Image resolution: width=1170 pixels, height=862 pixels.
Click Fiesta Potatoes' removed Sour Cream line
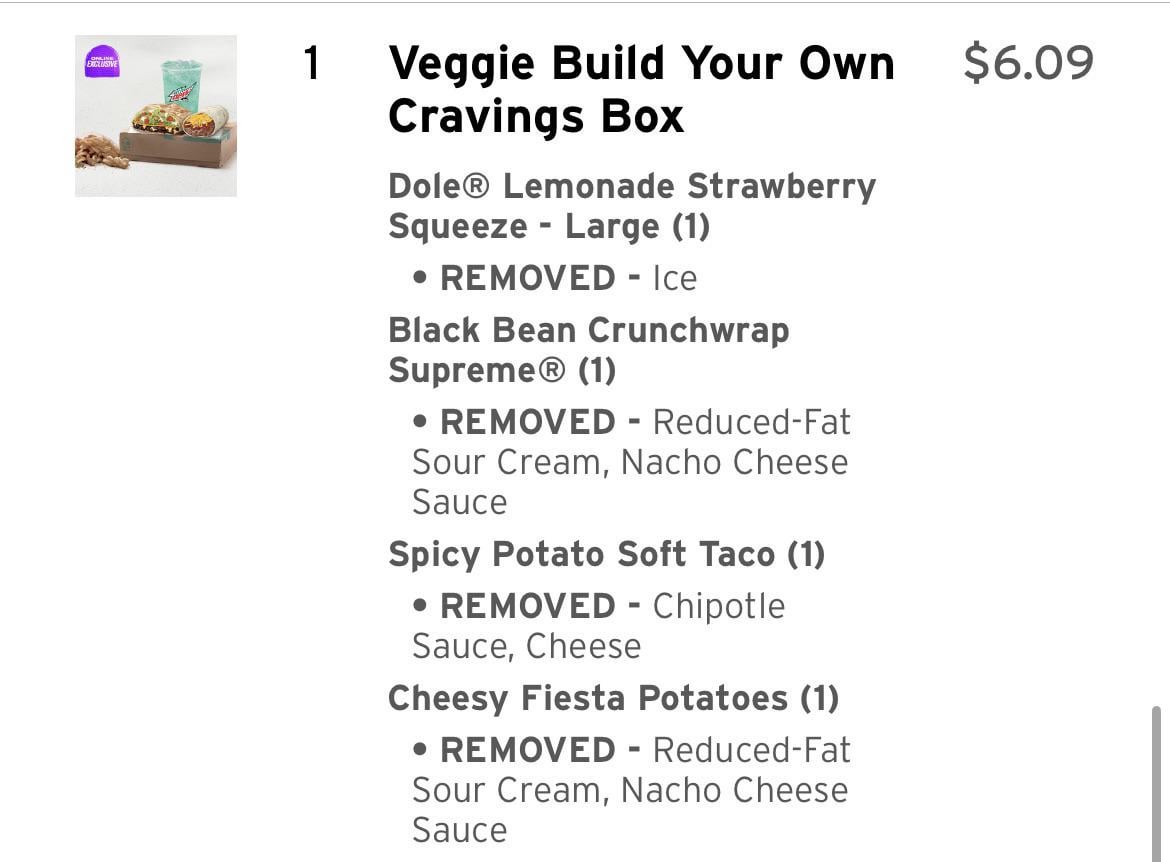630,790
